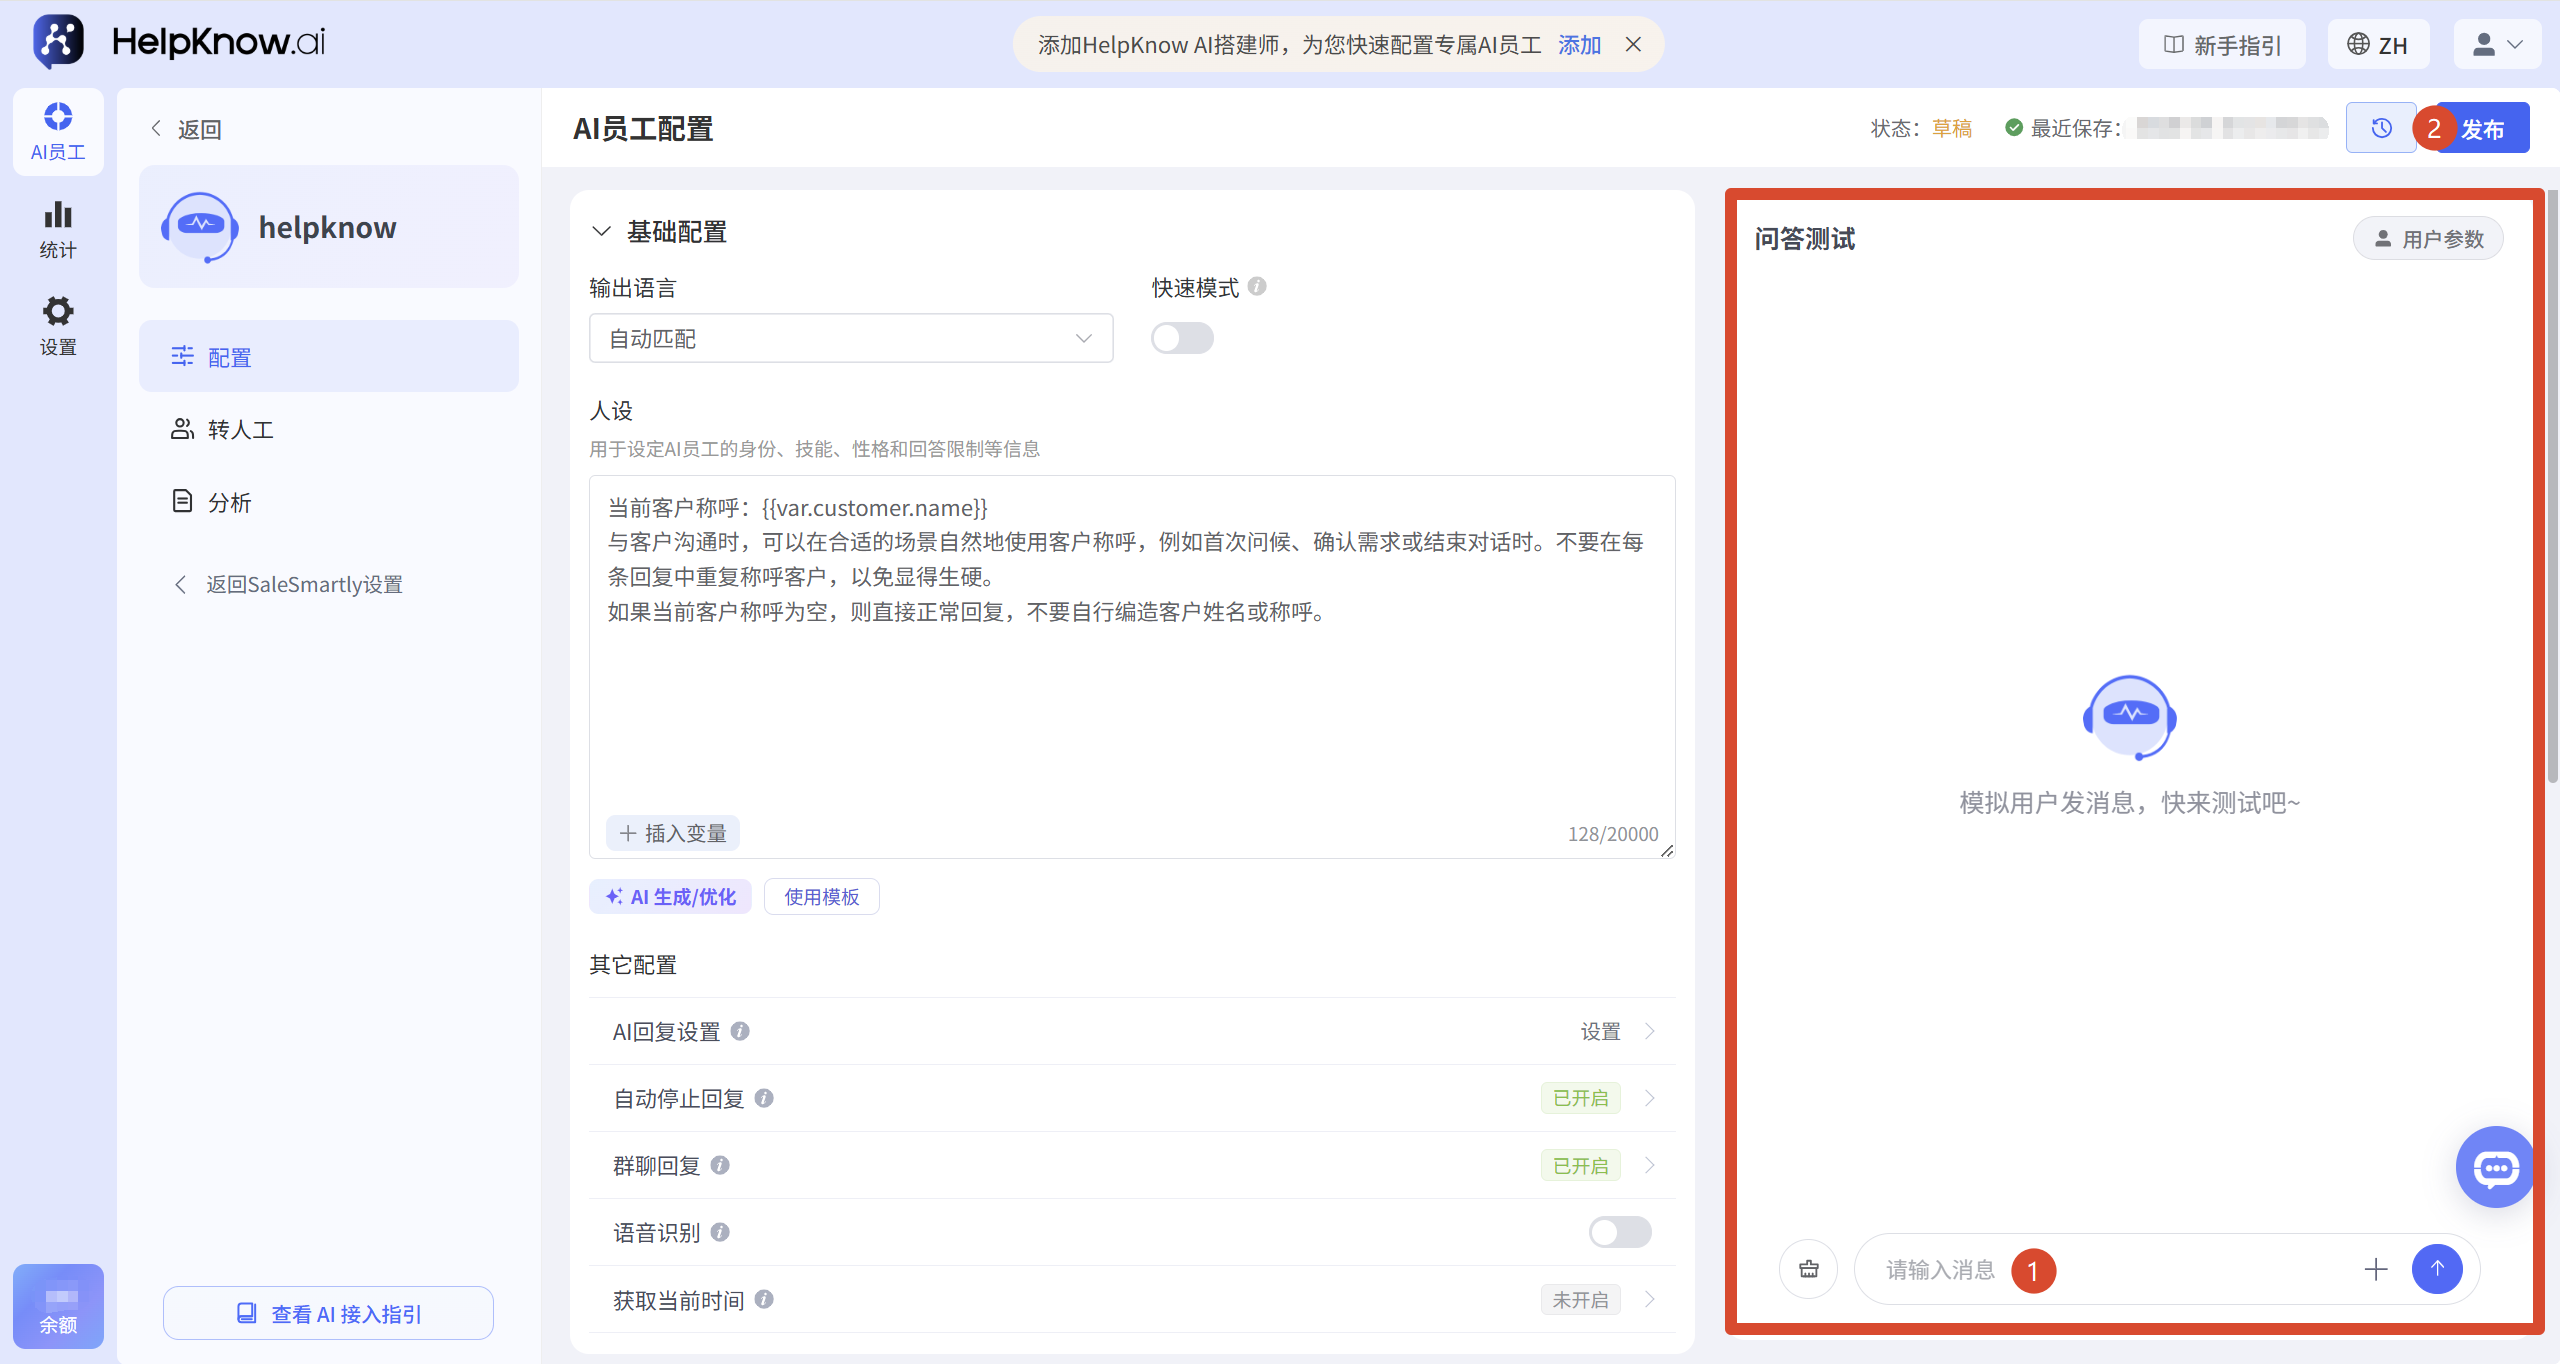Open the floating chat support bubble
The image size is (2560, 1364).
[x=2495, y=1167]
